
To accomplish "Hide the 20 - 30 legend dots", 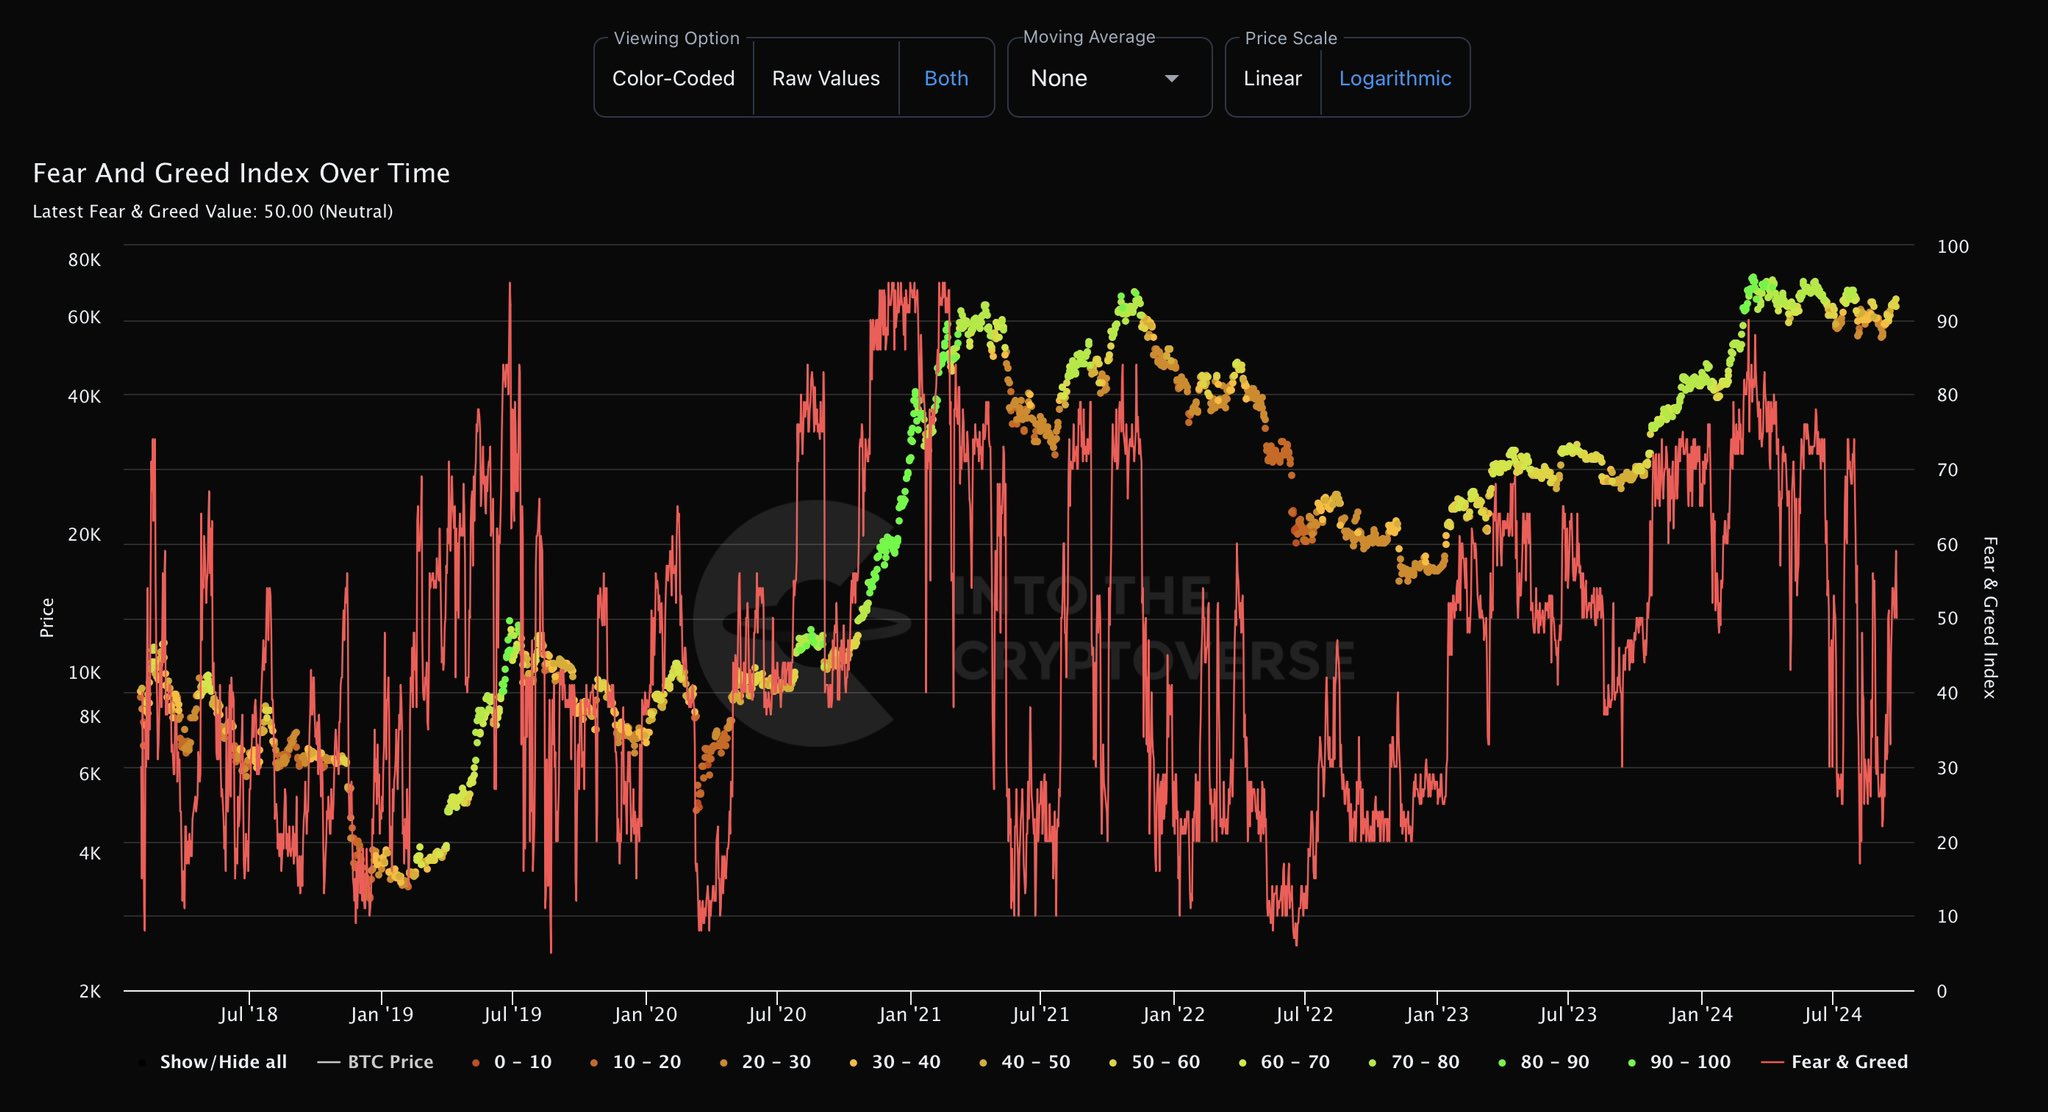I will (776, 1062).
